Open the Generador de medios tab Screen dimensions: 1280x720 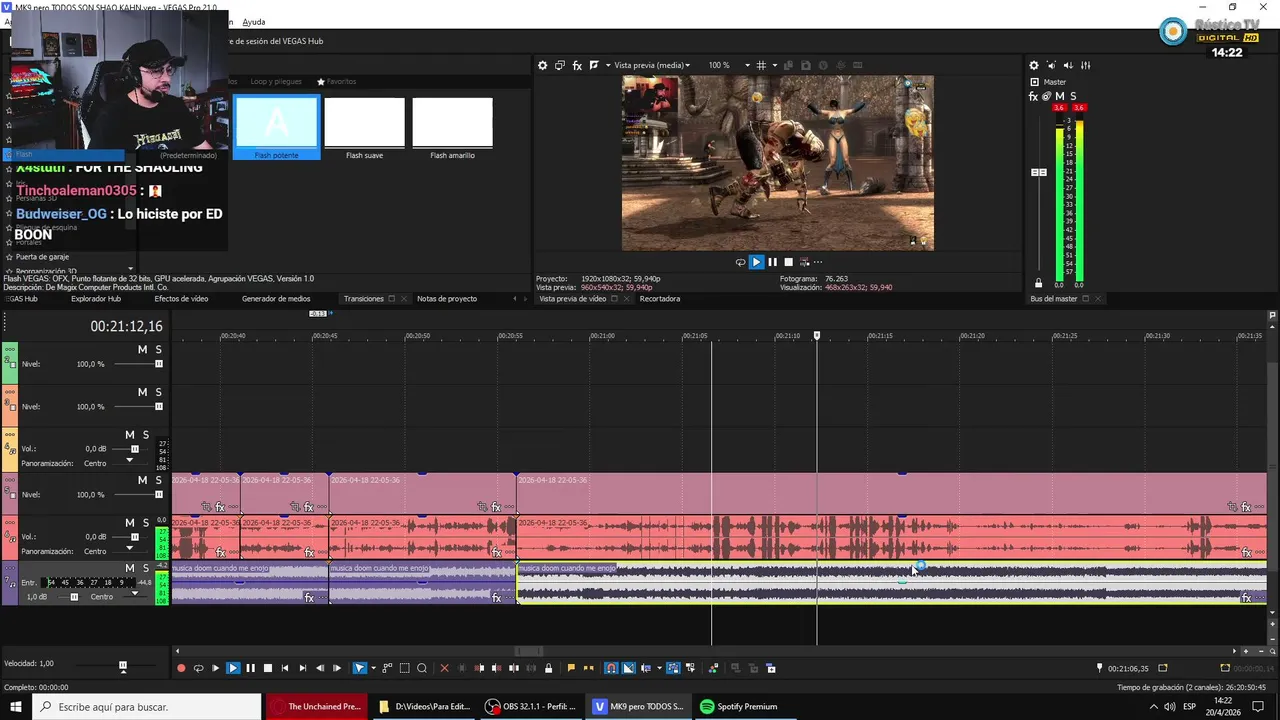(276, 299)
